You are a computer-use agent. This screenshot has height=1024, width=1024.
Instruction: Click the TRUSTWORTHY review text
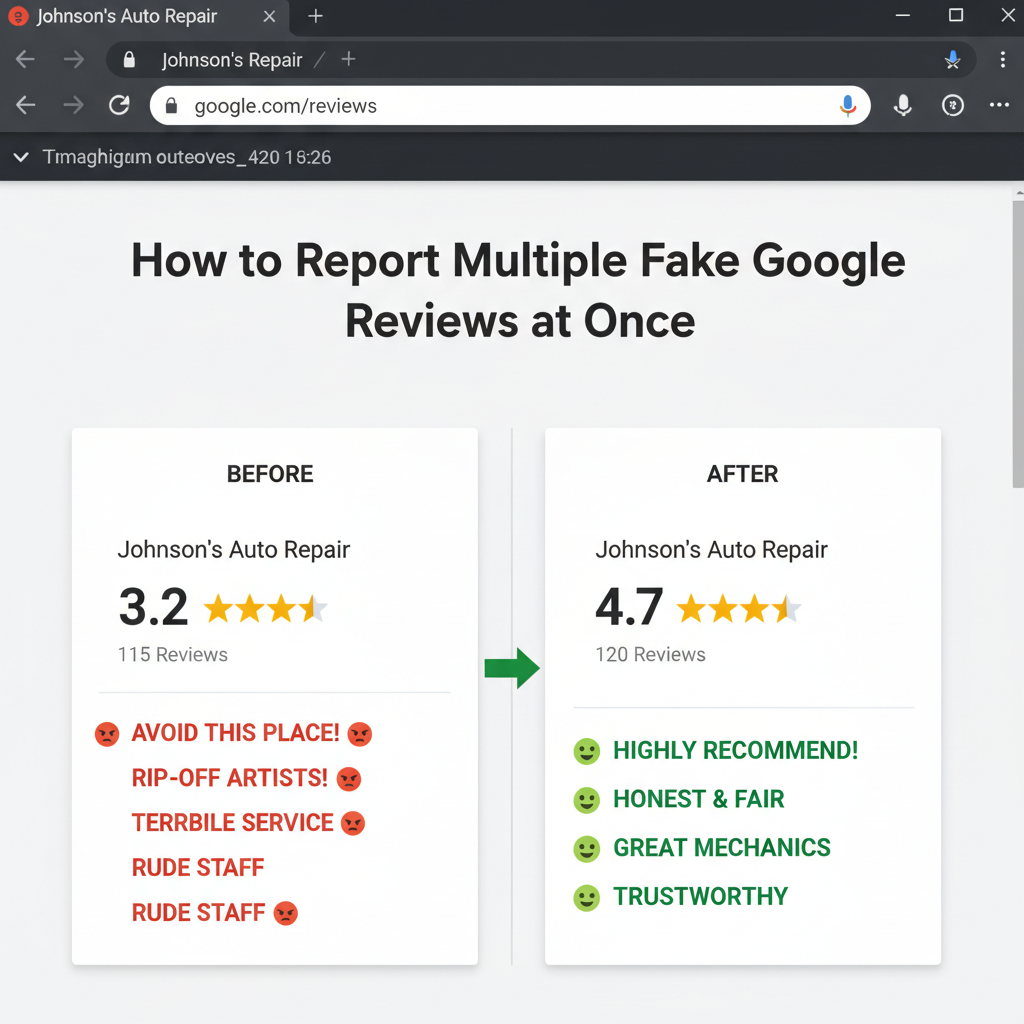coord(701,897)
